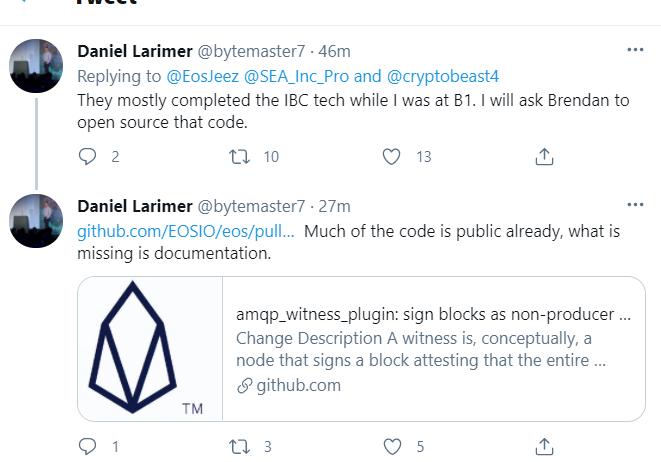Click the EOS logo card thumbnail

pyautogui.click(x=150, y=349)
